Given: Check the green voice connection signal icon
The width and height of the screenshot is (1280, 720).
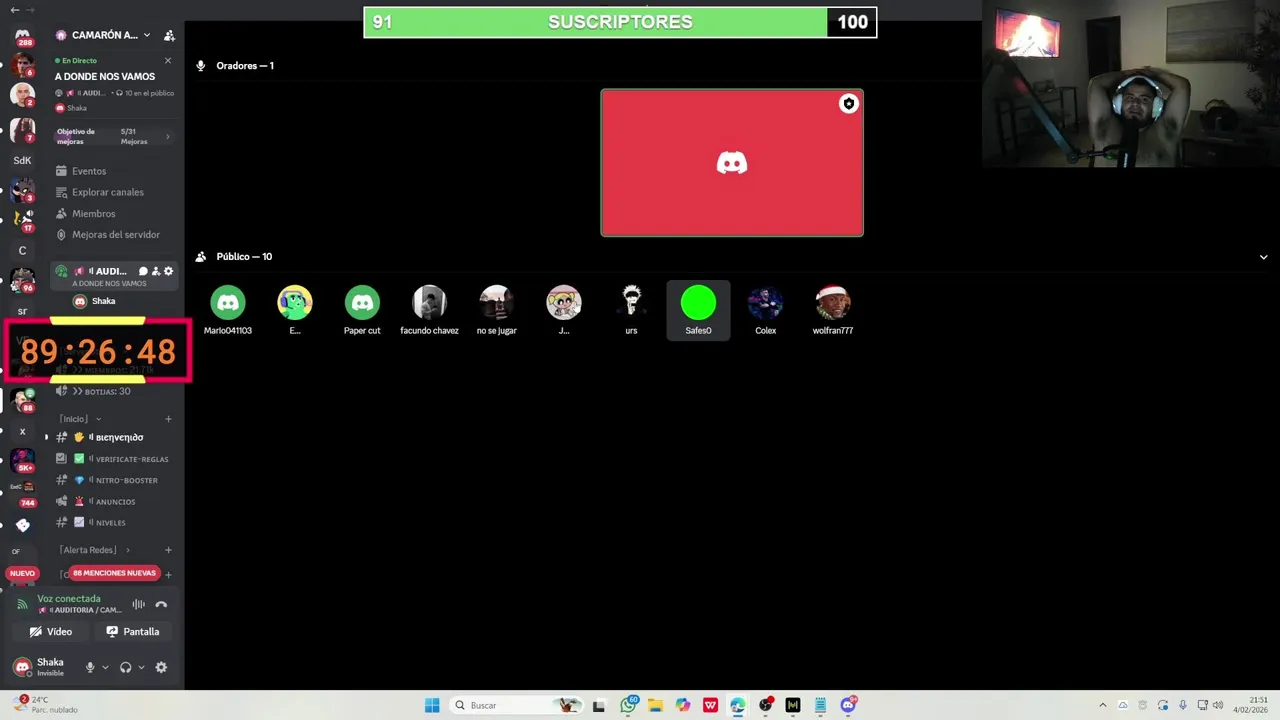Looking at the screenshot, I should coord(22,604).
